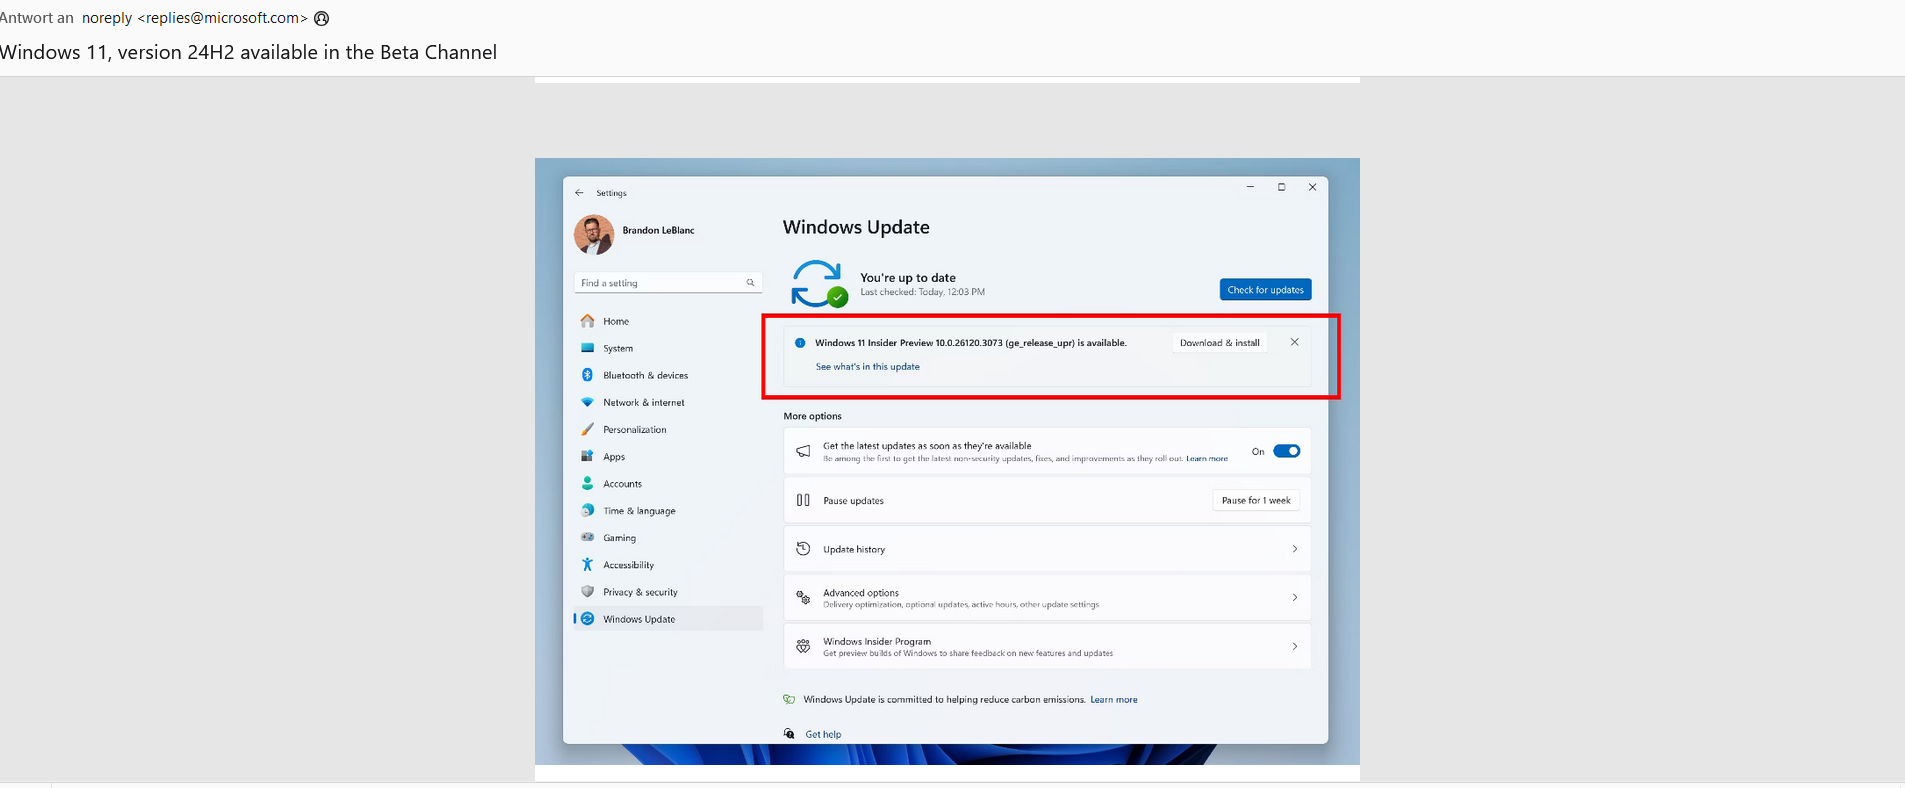Expand Advanced options chevron
Viewport: 1905px width, 788px height.
coord(1295,598)
